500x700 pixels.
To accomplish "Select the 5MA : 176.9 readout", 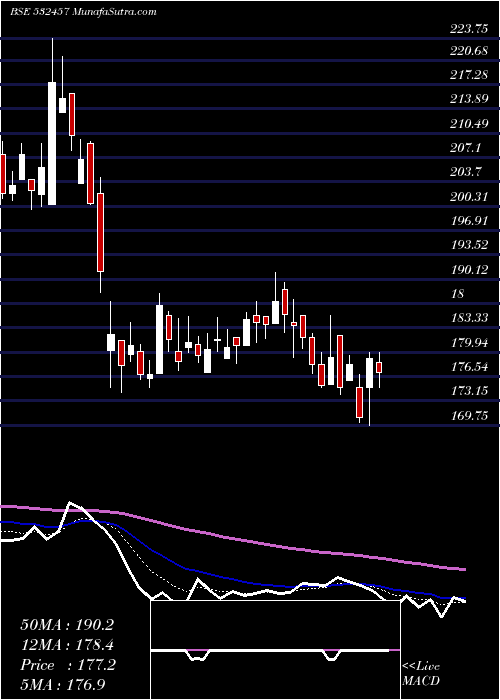I will (63, 684).
